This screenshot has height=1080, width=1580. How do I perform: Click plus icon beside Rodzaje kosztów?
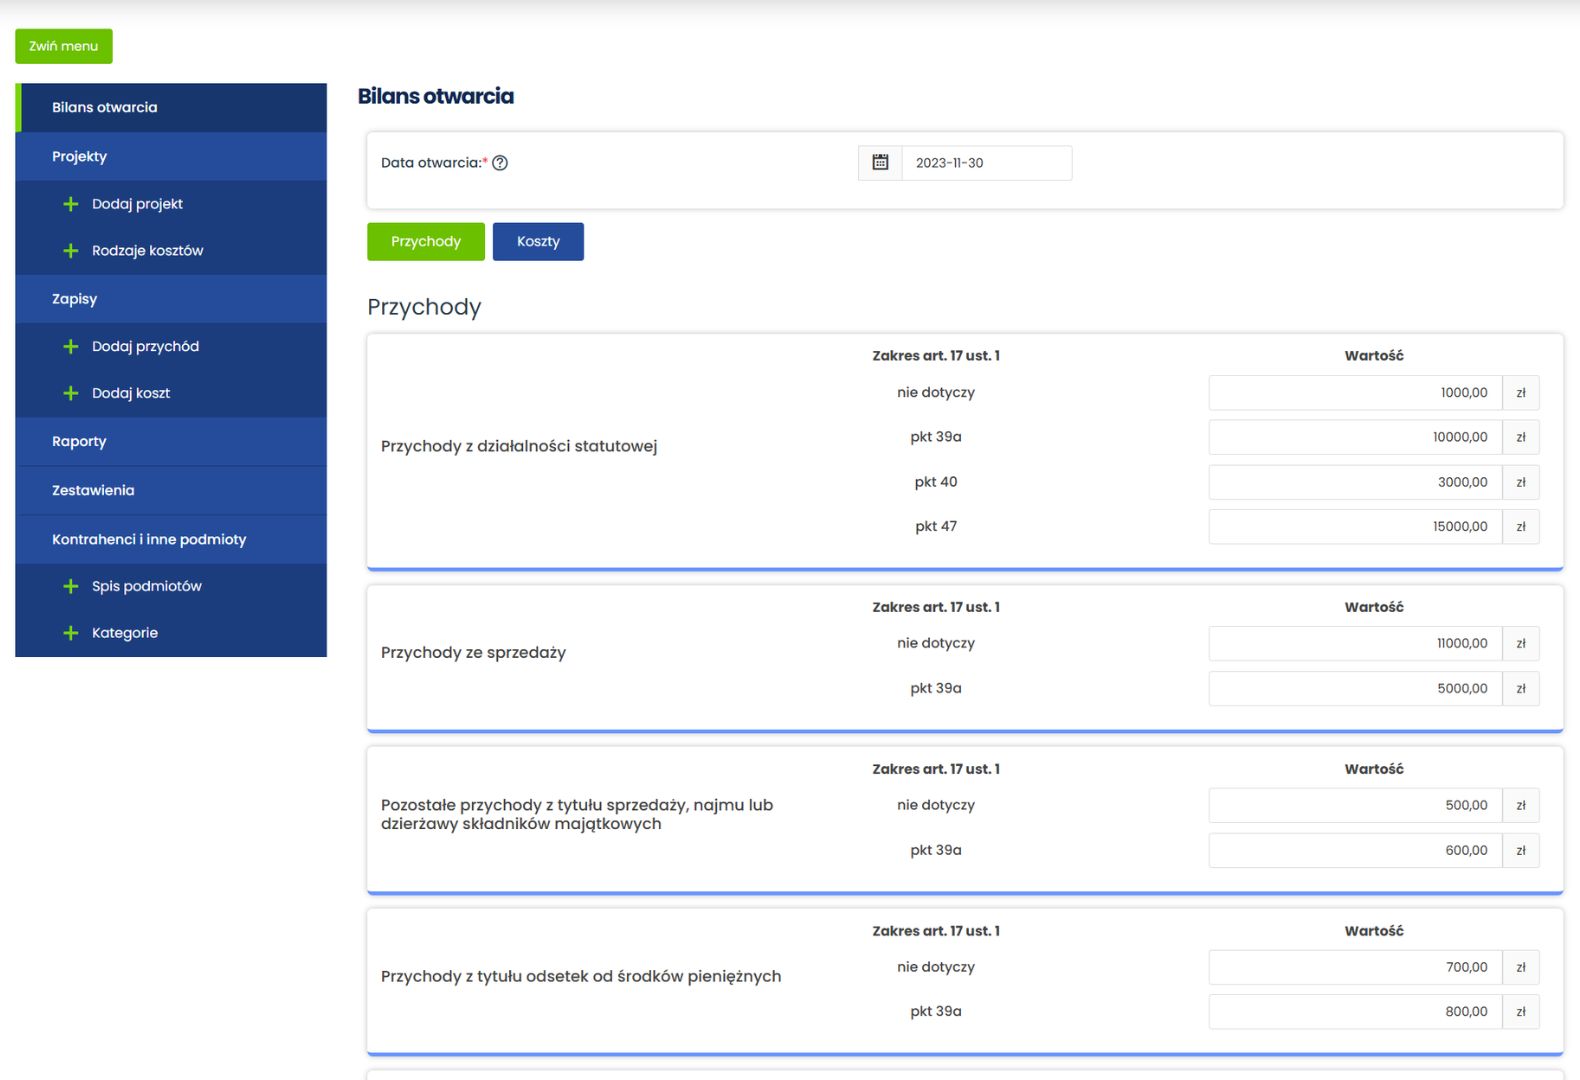click(71, 251)
